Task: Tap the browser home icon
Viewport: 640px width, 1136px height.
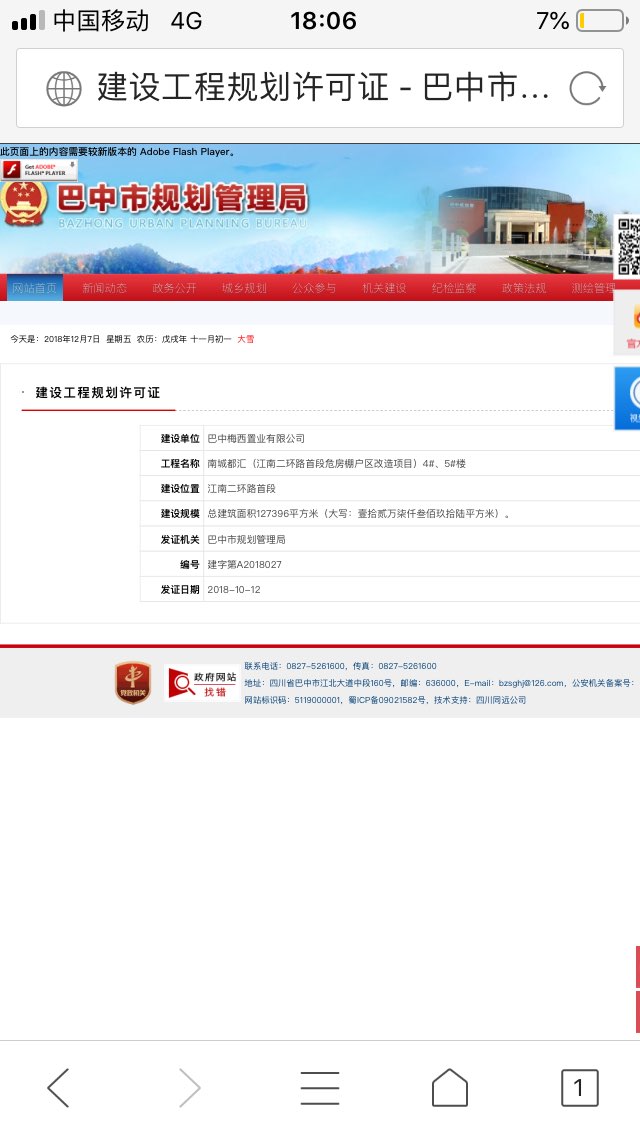Action: (x=449, y=1087)
